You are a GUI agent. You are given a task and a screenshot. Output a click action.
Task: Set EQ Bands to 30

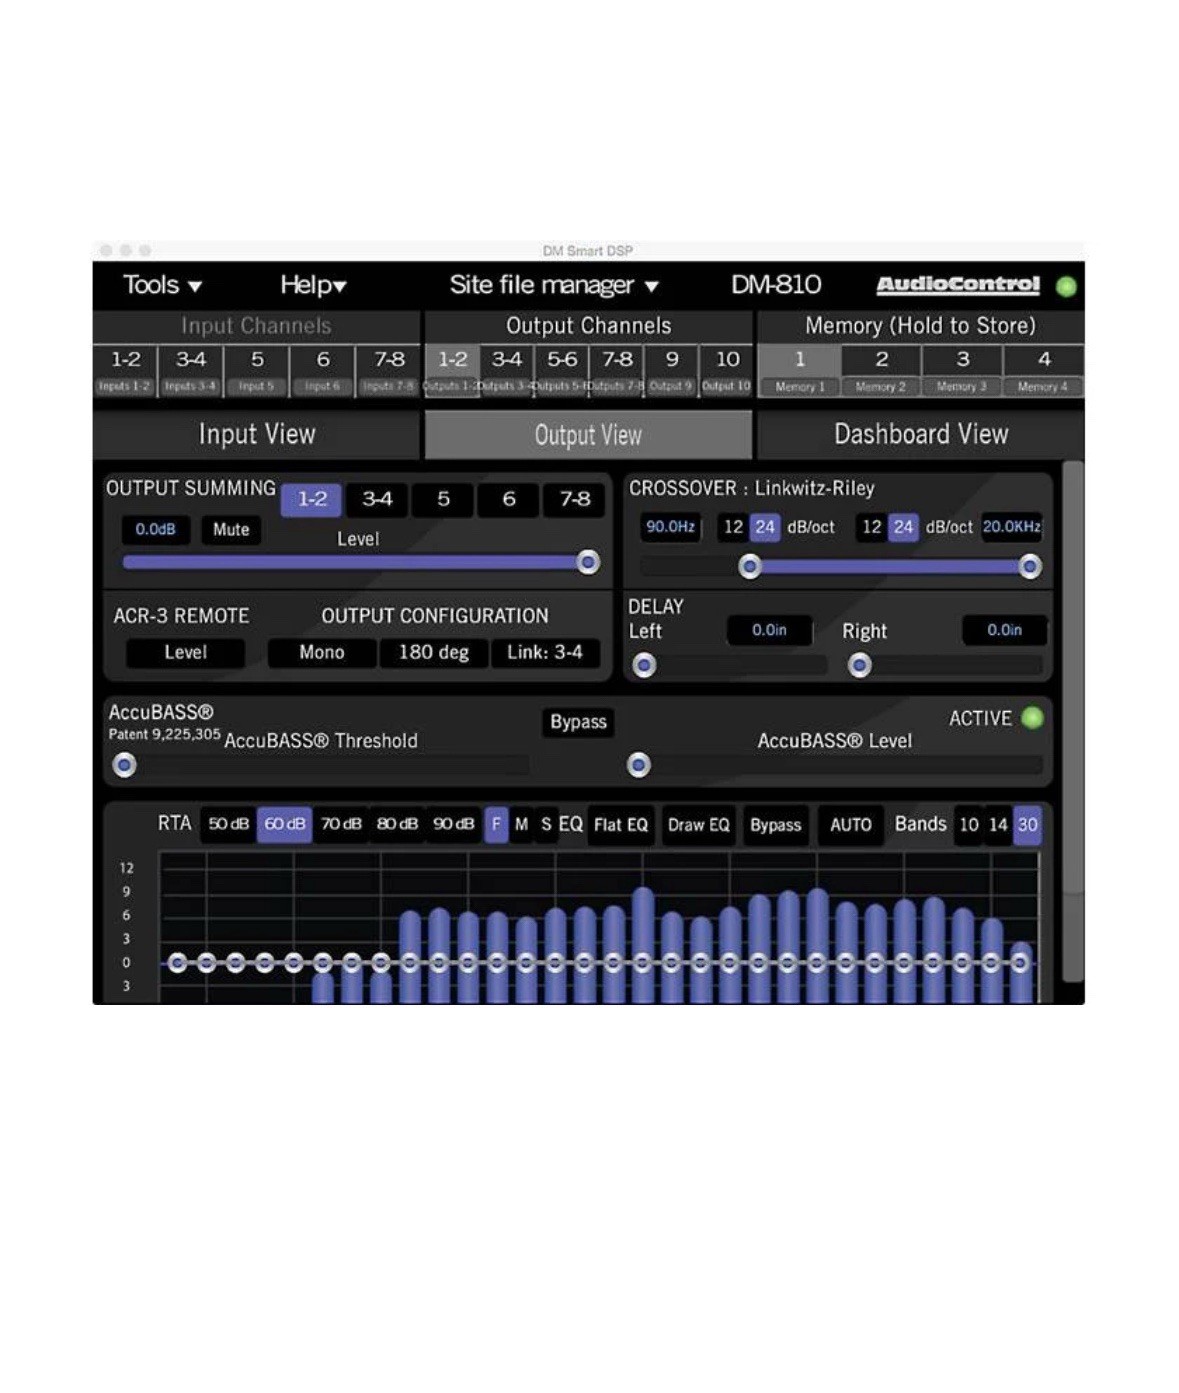click(x=1027, y=826)
